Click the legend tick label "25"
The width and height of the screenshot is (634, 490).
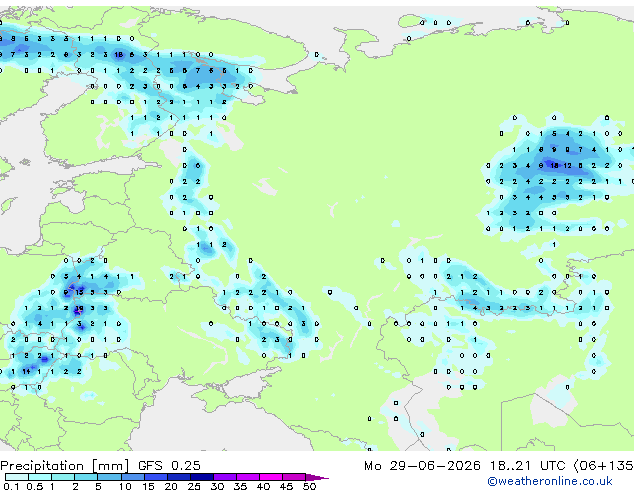(194, 486)
